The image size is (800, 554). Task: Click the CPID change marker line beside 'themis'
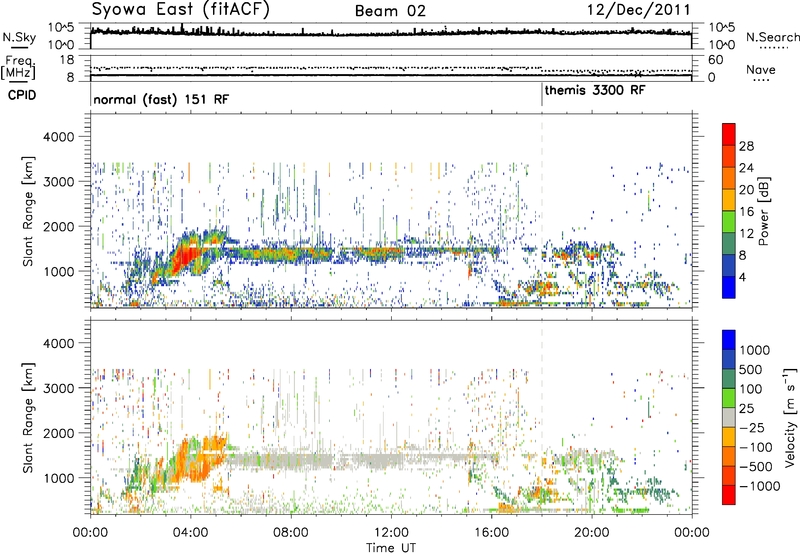(x=542, y=95)
